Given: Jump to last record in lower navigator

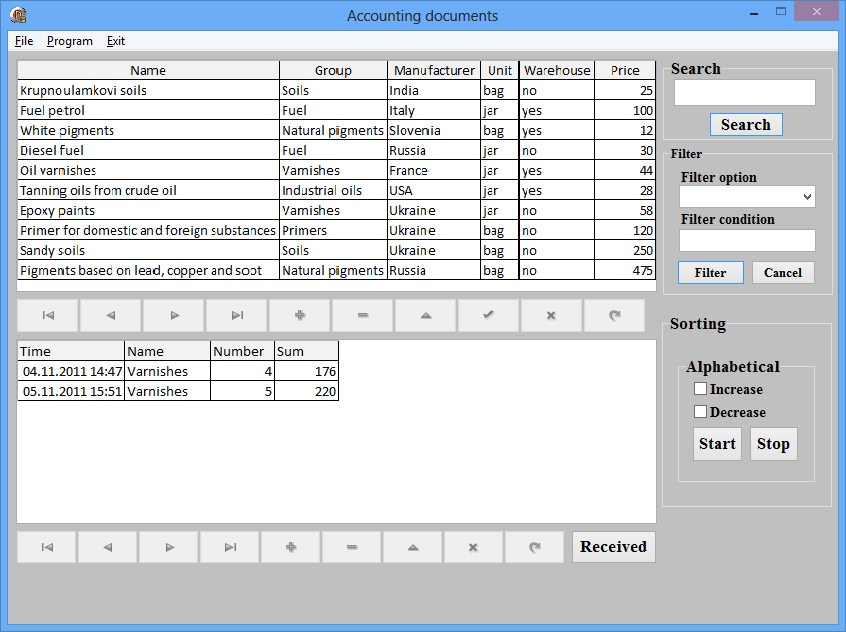Looking at the screenshot, I should click(x=230, y=547).
